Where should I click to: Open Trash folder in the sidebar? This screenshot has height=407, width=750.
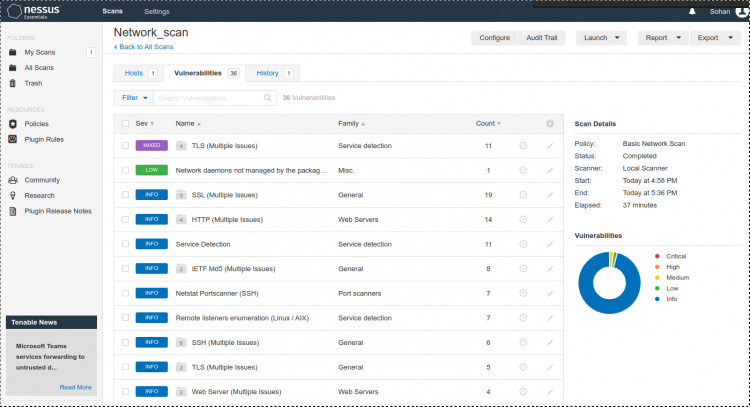[33, 83]
